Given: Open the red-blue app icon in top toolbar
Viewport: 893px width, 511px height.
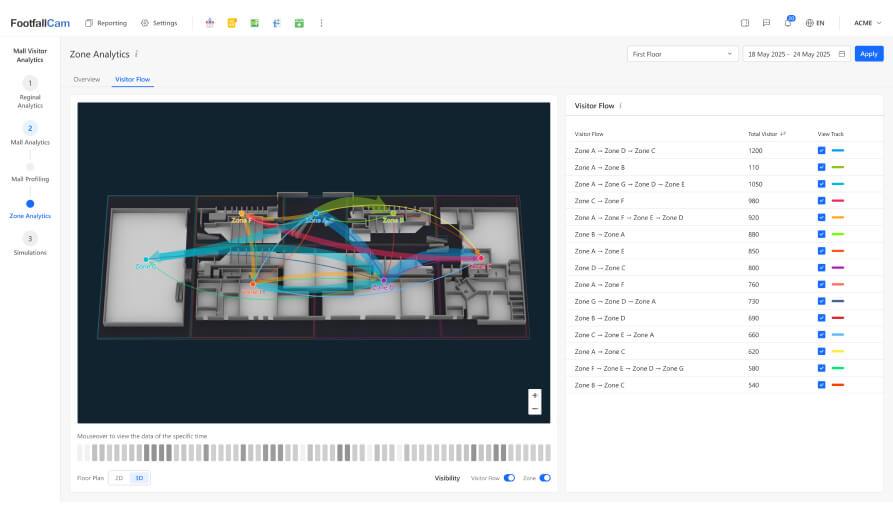Looking at the screenshot, I should click(210, 23).
